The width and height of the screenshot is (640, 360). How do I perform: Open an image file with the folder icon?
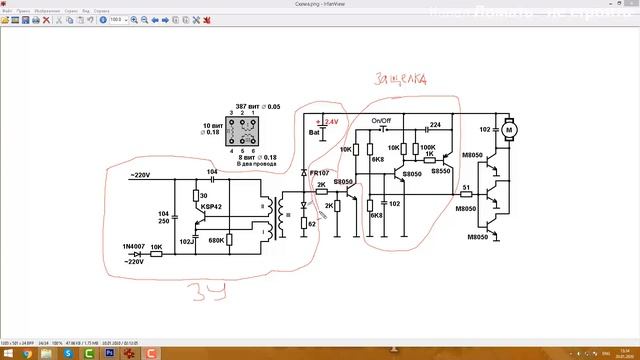point(5,20)
